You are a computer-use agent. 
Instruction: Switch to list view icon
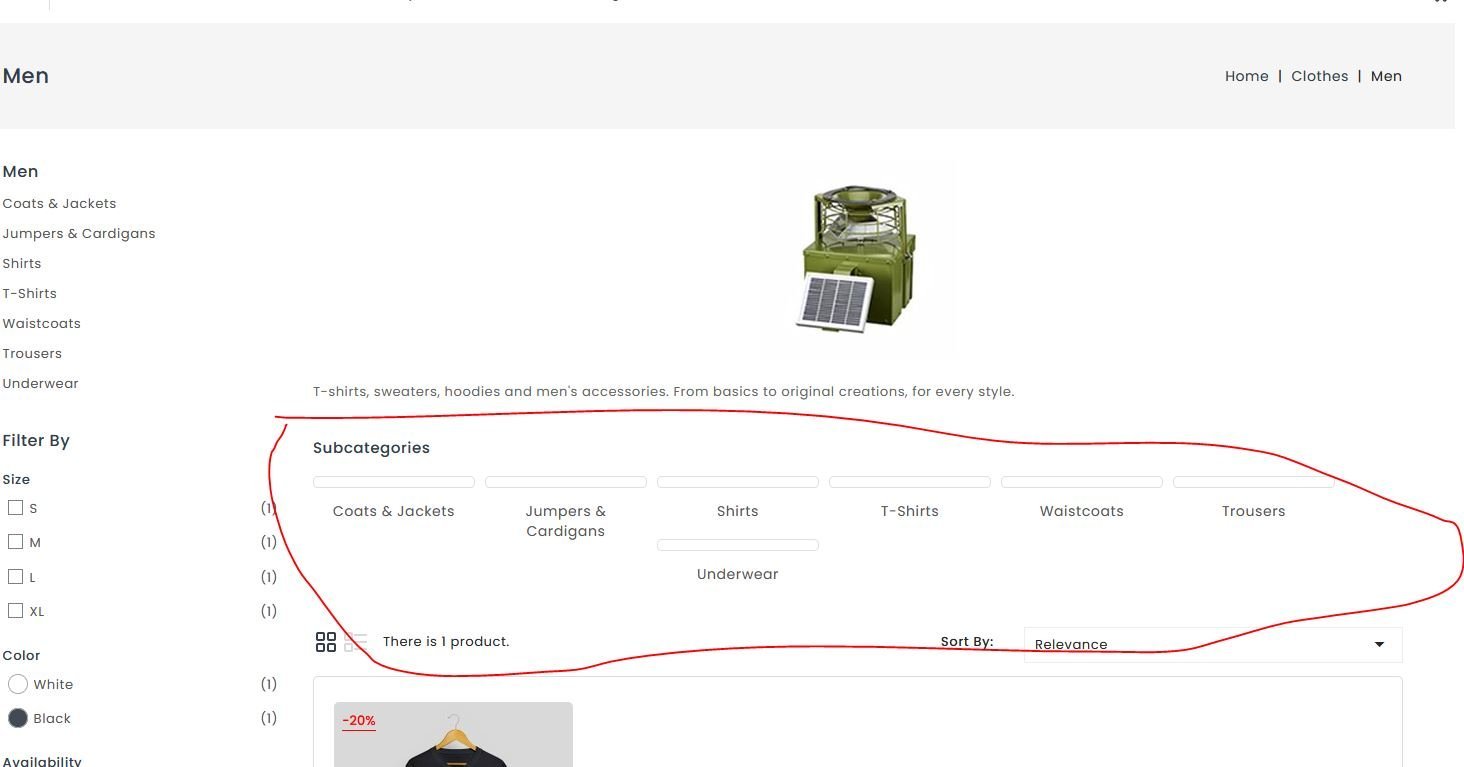coord(356,642)
